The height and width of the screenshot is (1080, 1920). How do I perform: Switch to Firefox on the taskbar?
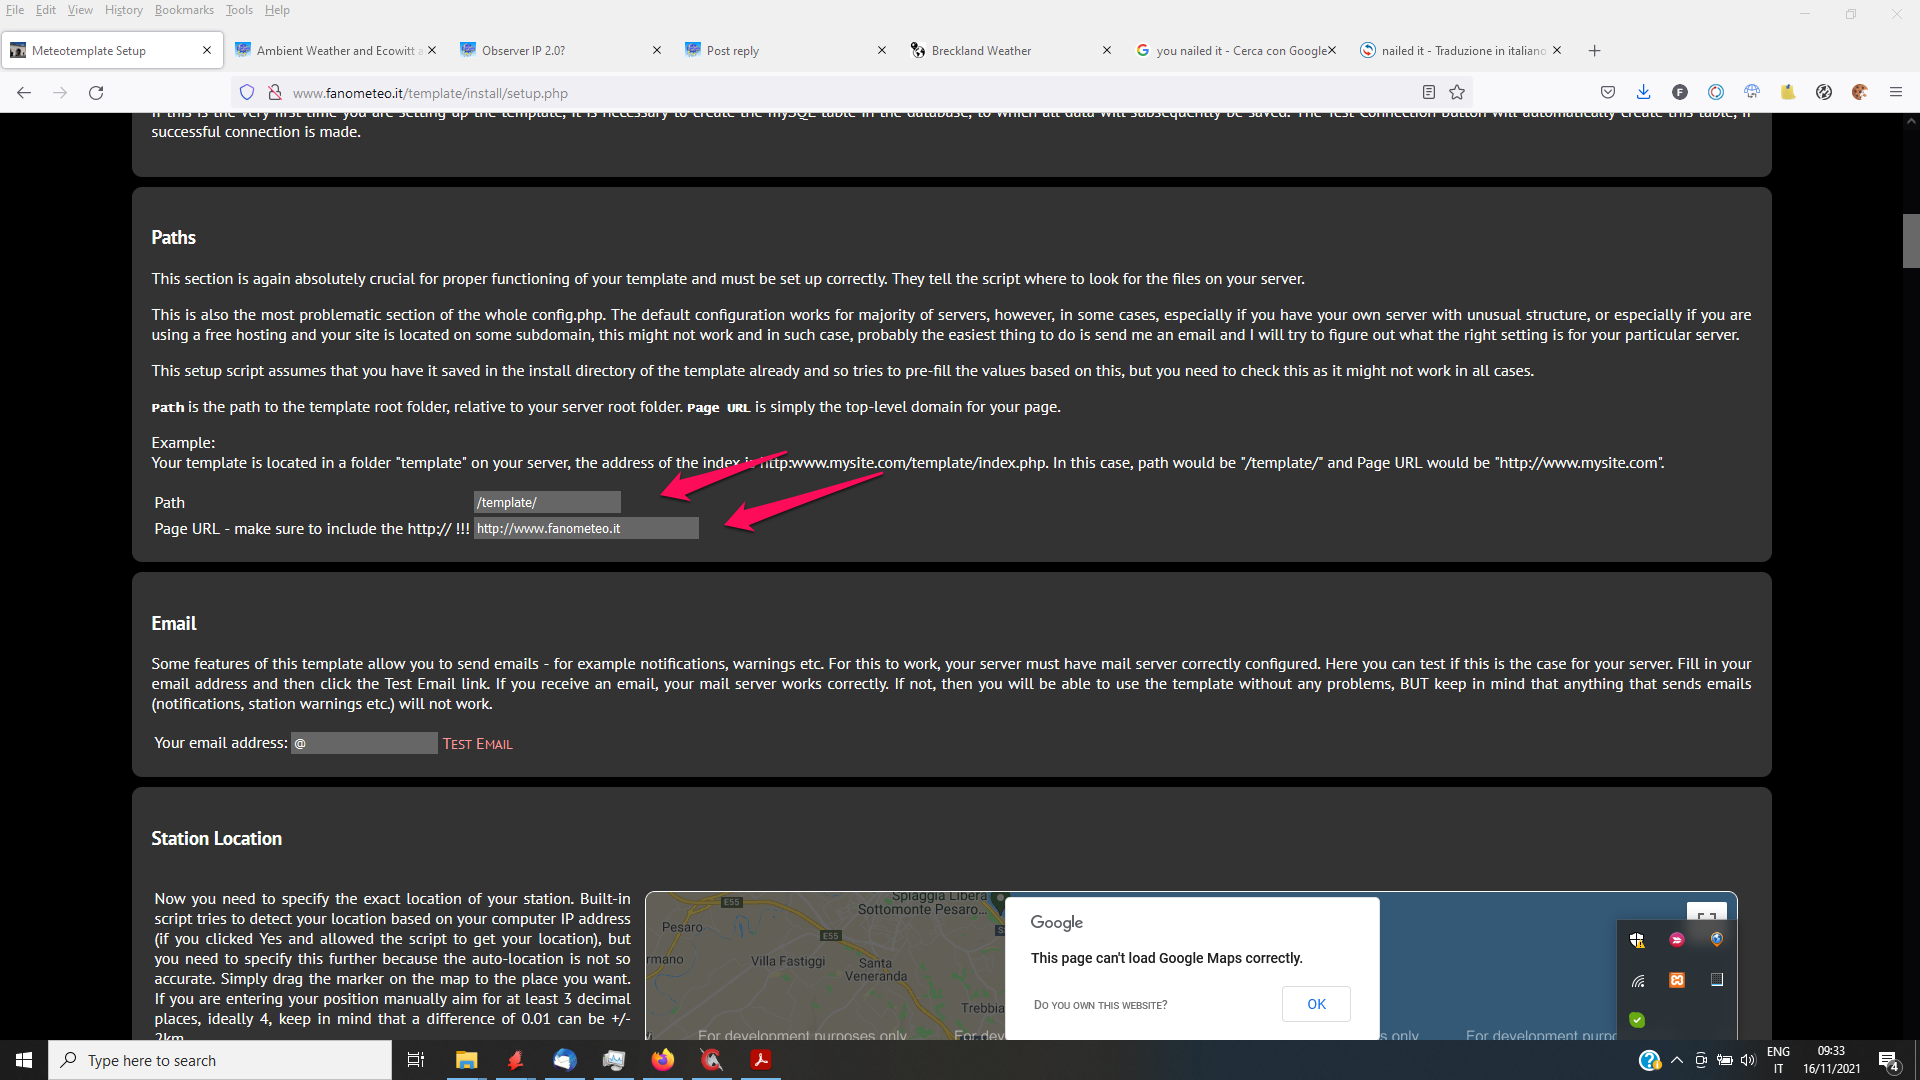coord(663,1060)
